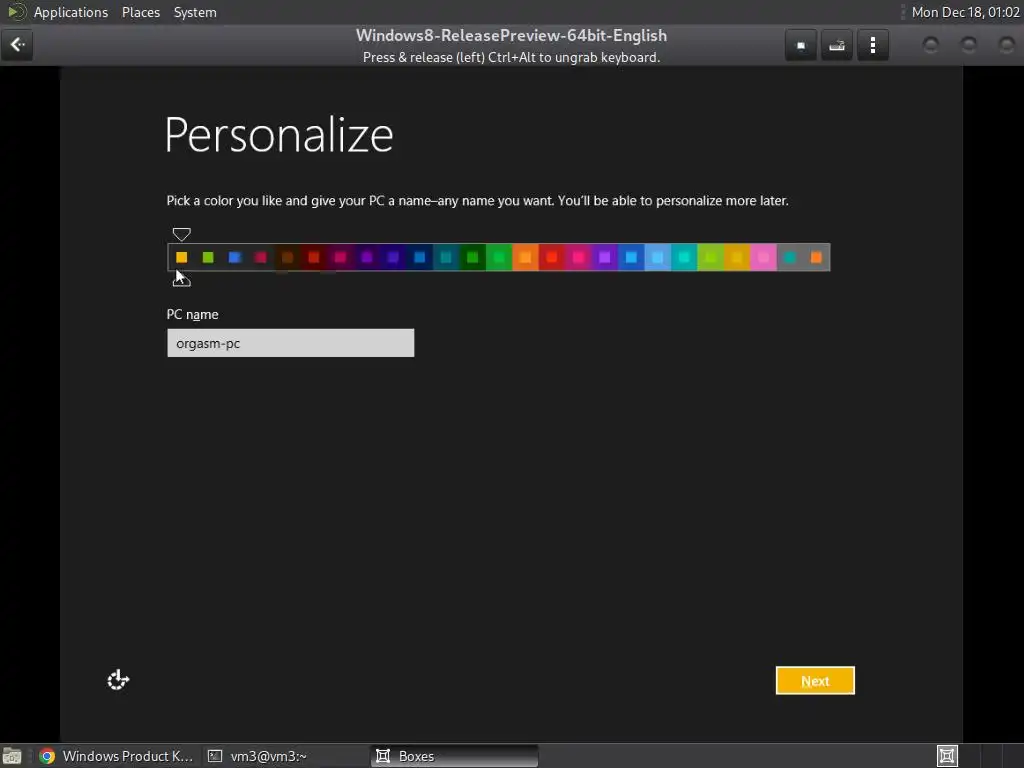The image size is (1024, 768).
Task: Select the Boxes taskbar entry
Action: (x=455, y=756)
